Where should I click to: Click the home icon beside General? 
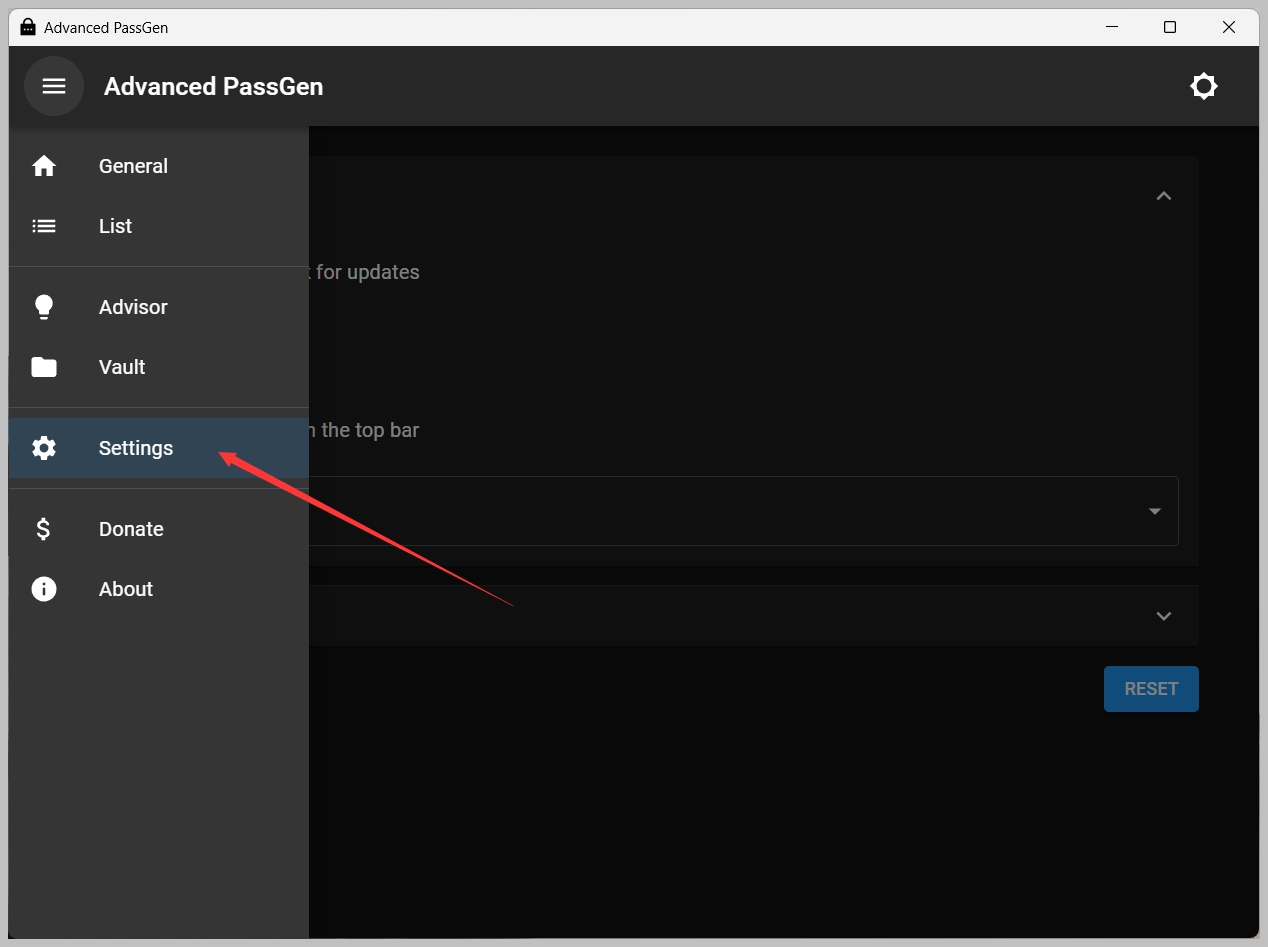click(44, 166)
